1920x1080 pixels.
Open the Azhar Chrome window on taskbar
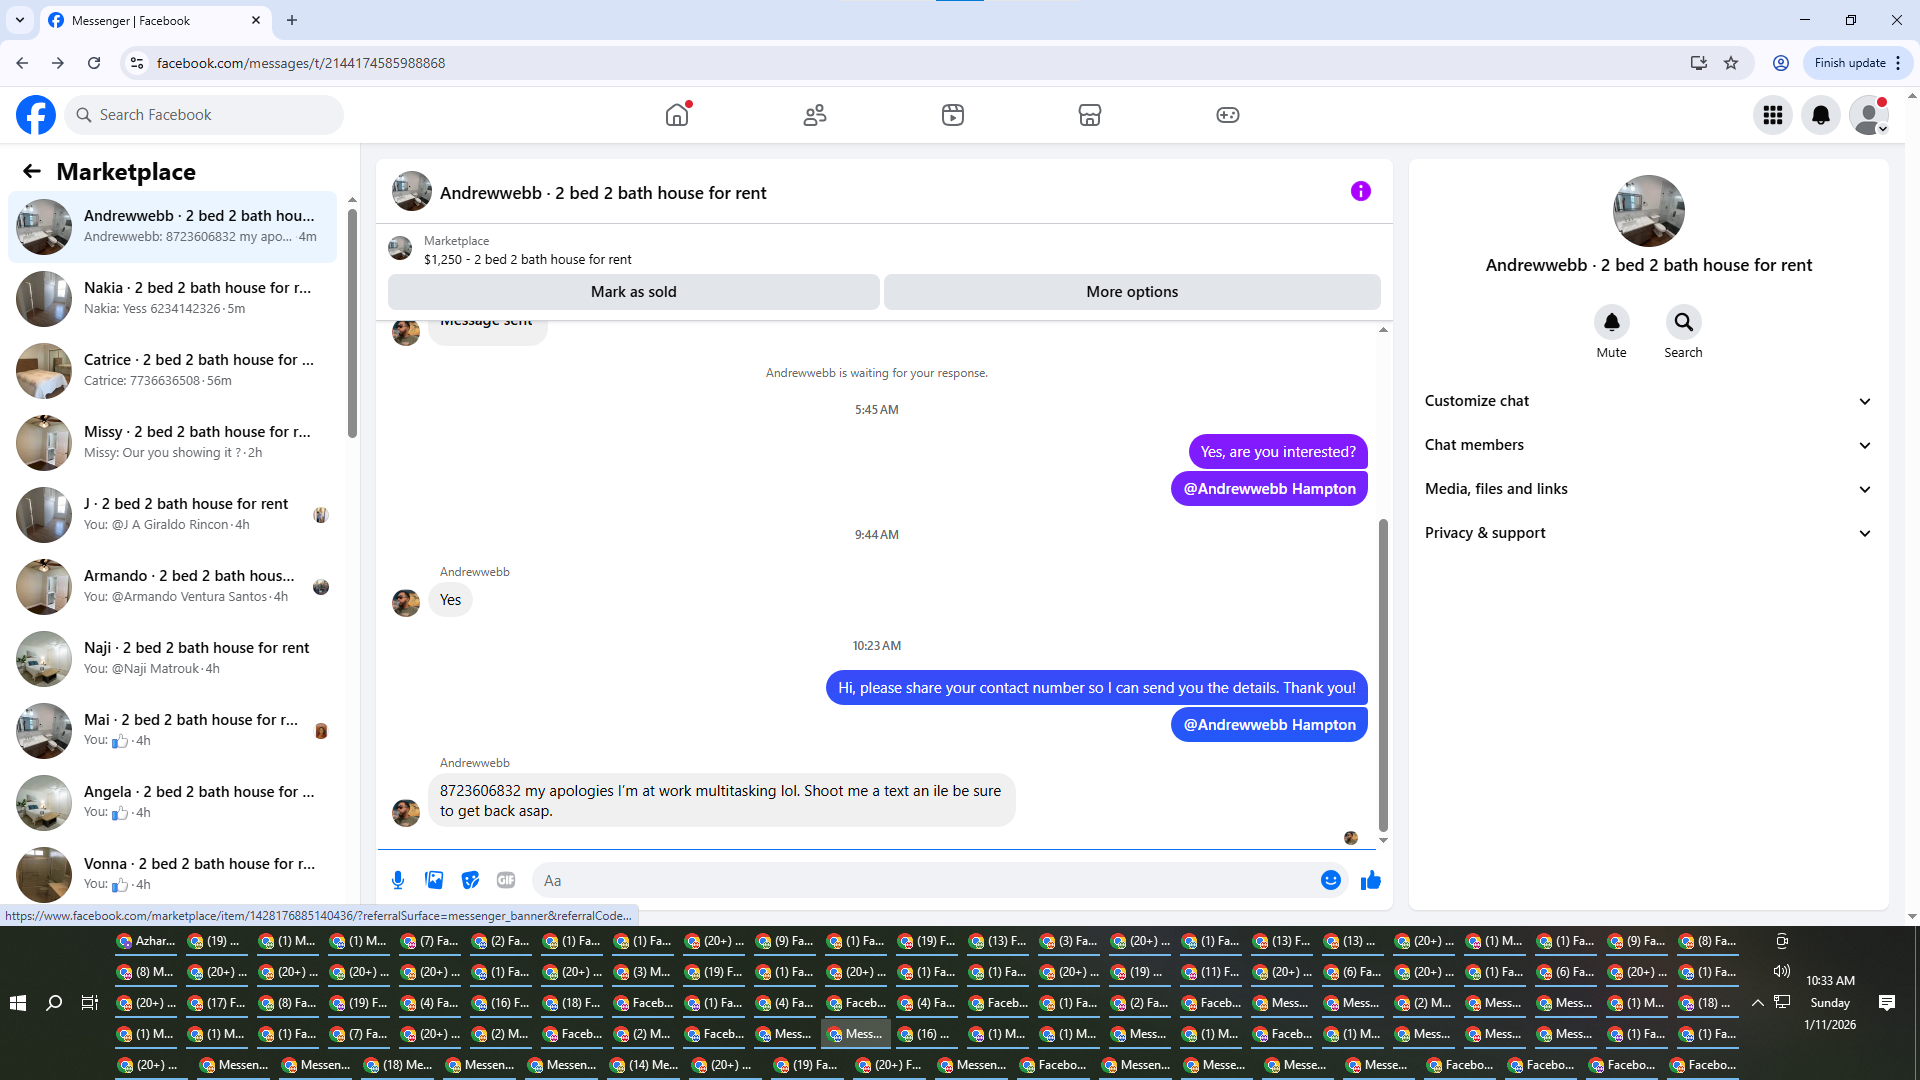click(146, 941)
